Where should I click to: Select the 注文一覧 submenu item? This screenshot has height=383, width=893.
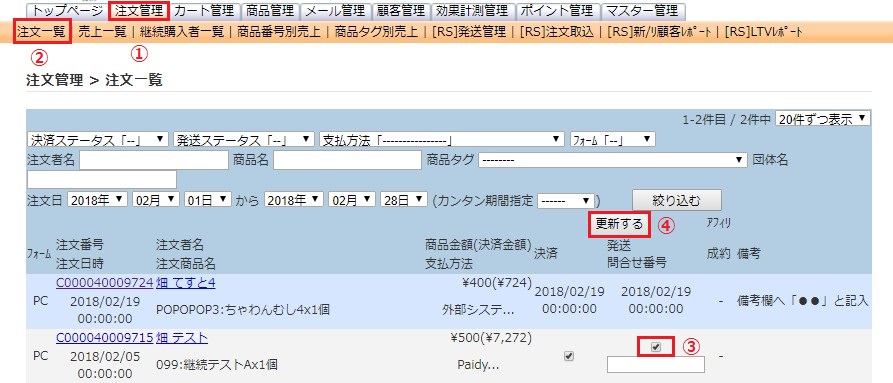tap(41, 32)
